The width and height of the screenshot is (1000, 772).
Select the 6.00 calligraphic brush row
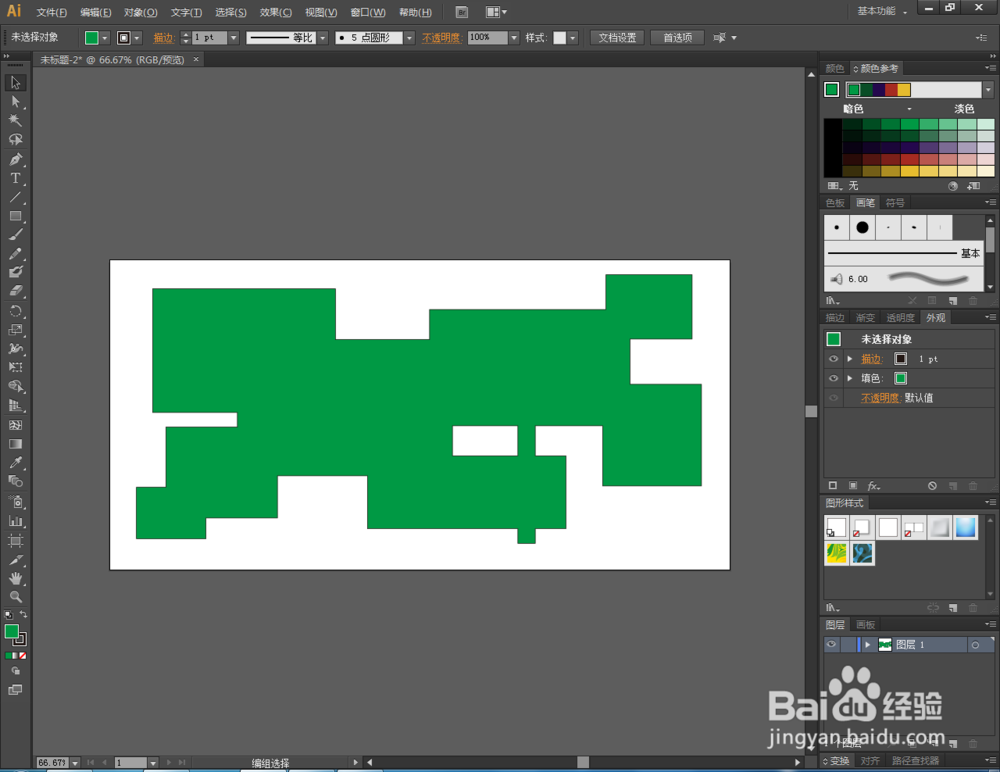pyautogui.click(x=905, y=279)
